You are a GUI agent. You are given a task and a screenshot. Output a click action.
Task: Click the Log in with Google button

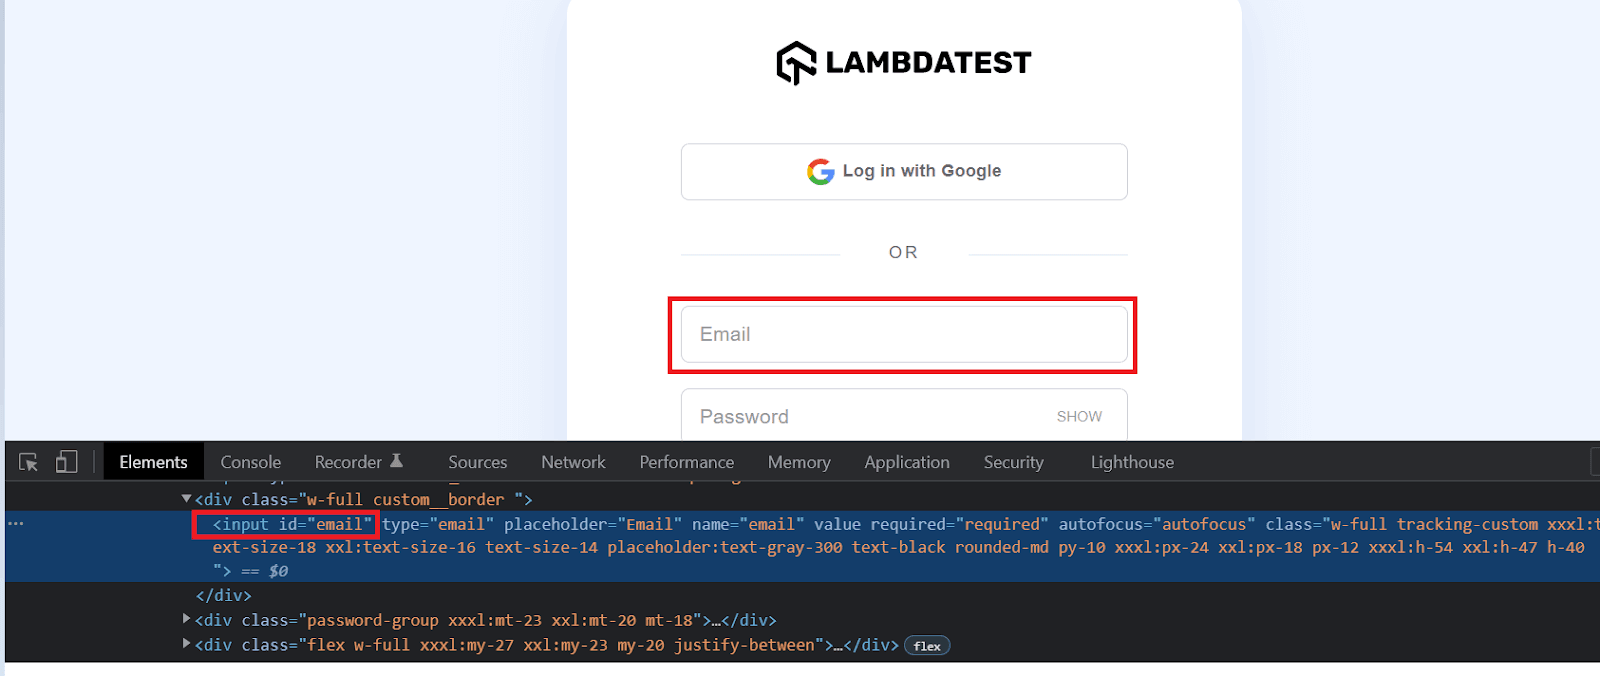(903, 171)
